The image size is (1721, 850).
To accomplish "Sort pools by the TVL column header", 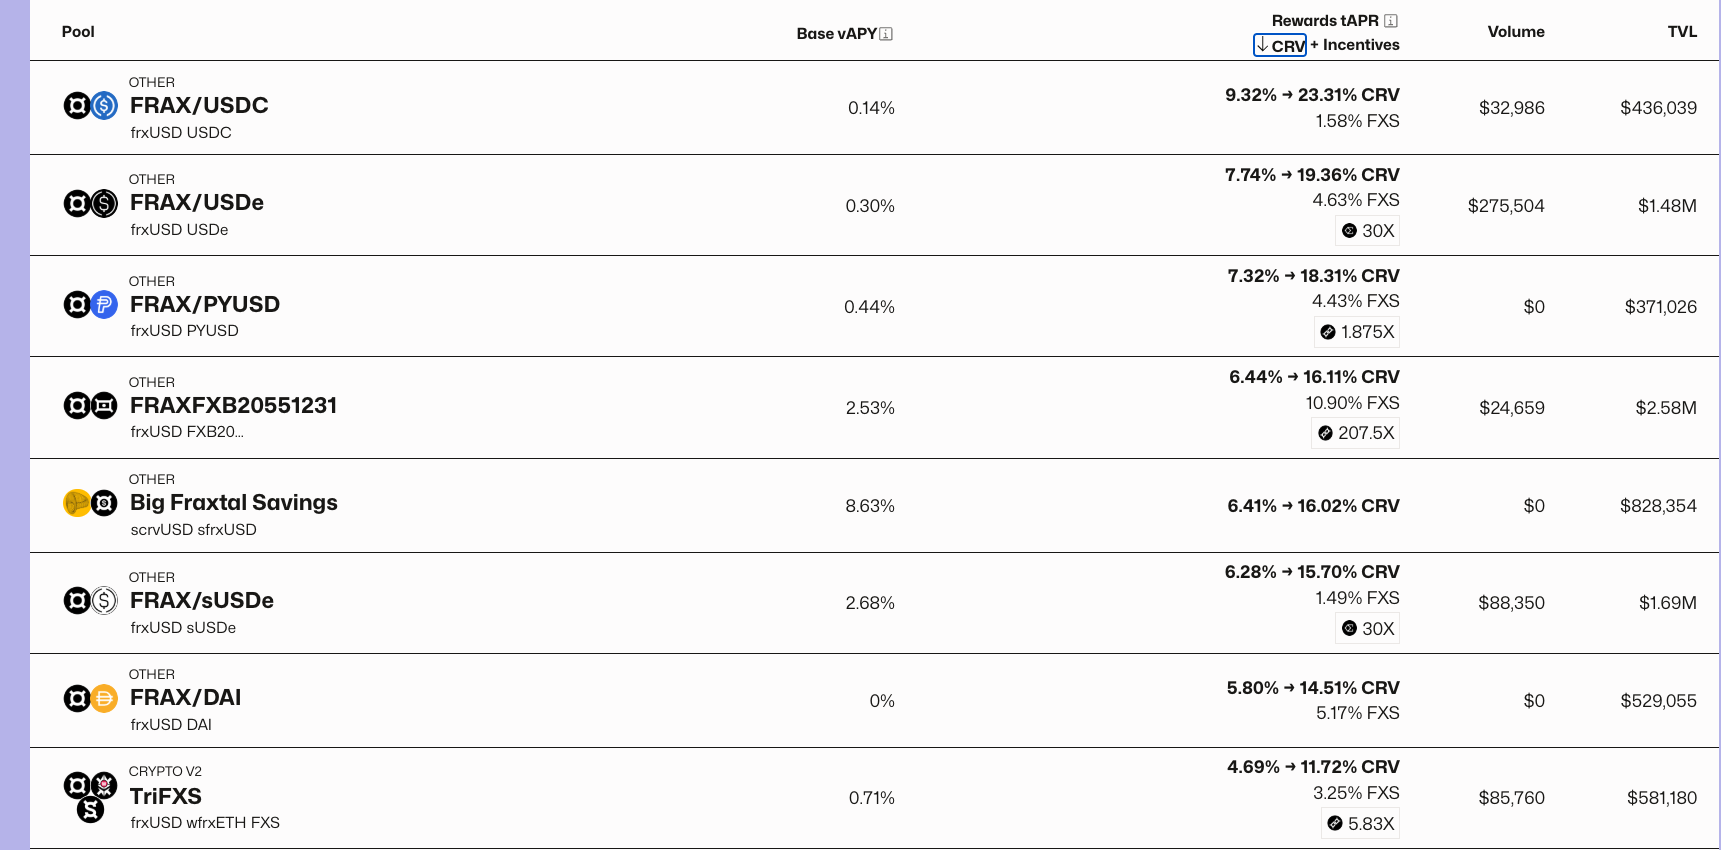I will point(1683,31).
